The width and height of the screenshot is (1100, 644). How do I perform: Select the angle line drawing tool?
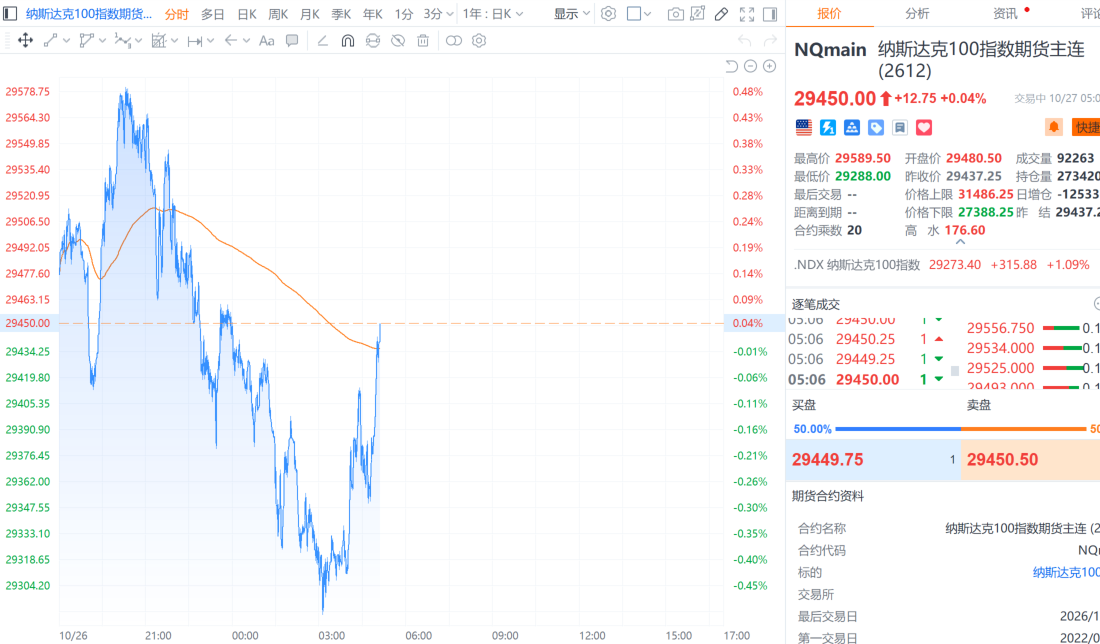[x=323, y=41]
